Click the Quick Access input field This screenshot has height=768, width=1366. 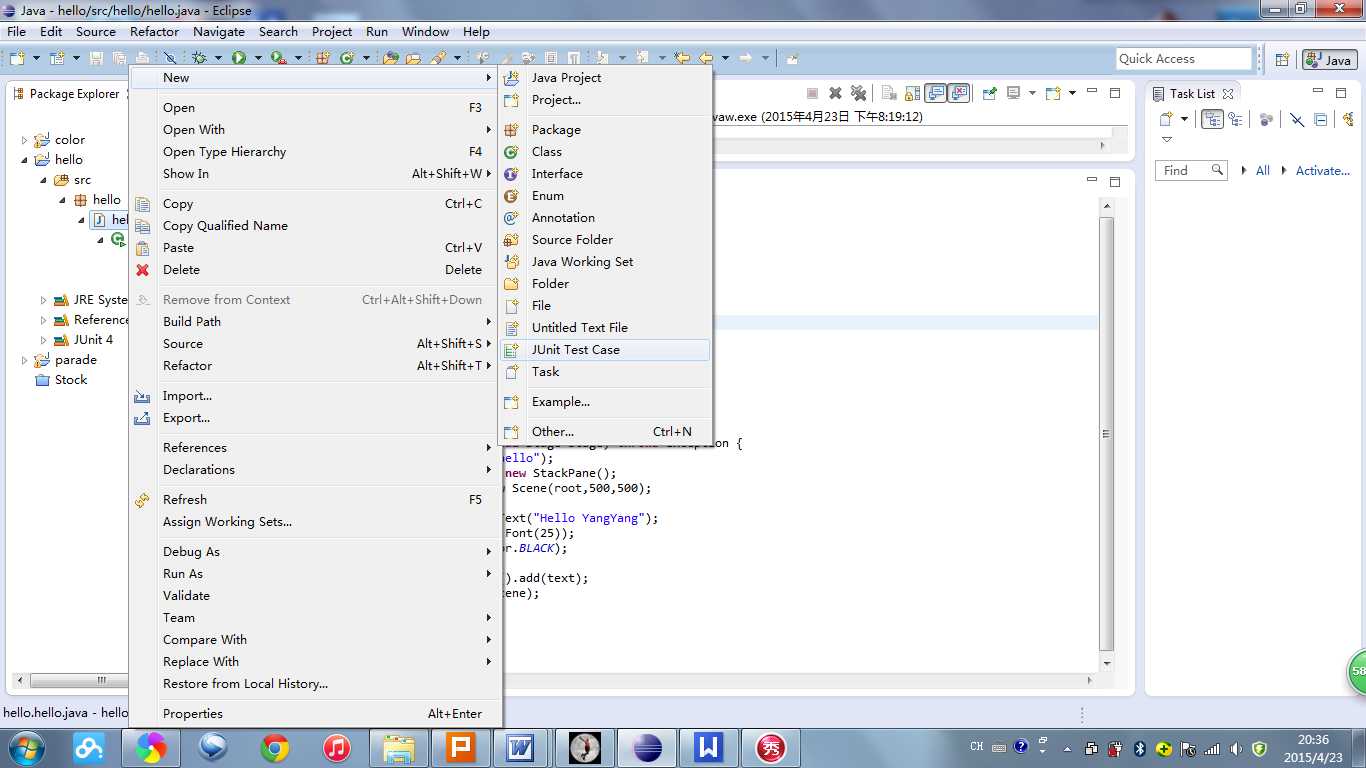tap(1184, 59)
